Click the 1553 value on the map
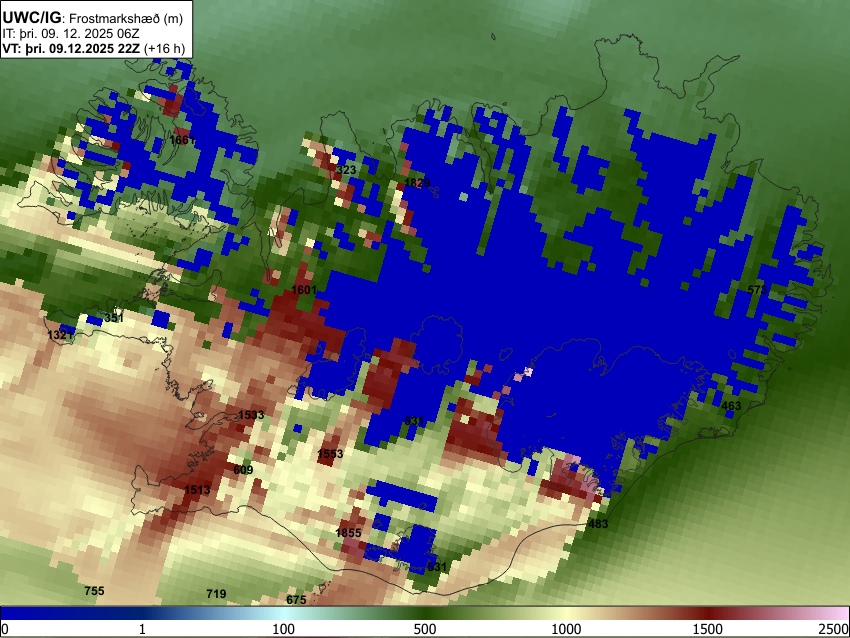The image size is (850, 638). (330, 453)
